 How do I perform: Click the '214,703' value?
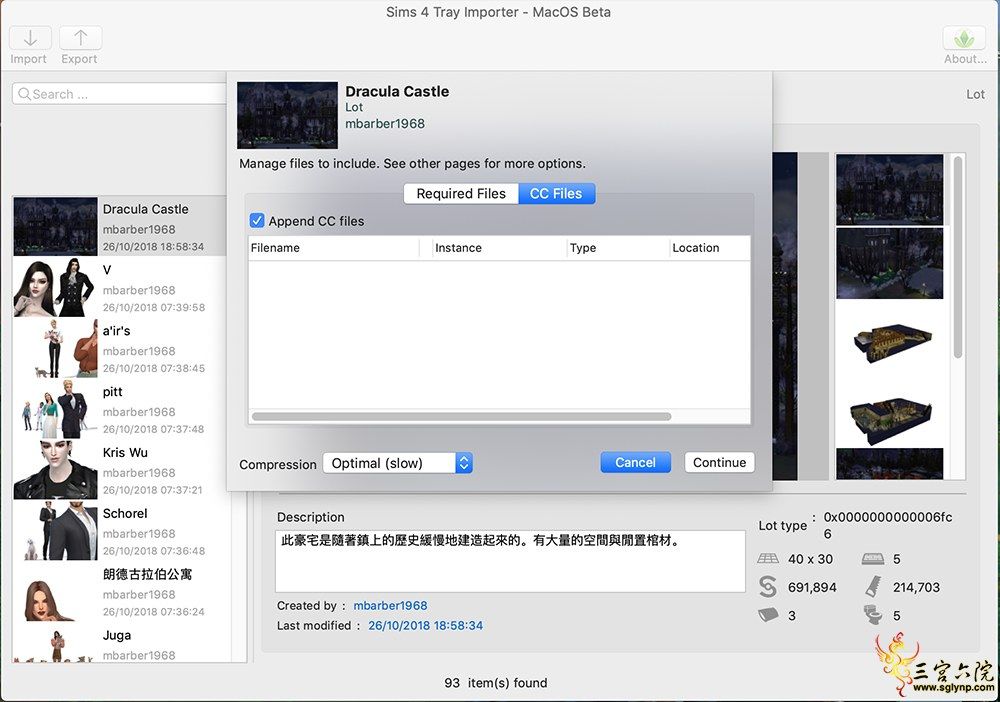tap(916, 587)
